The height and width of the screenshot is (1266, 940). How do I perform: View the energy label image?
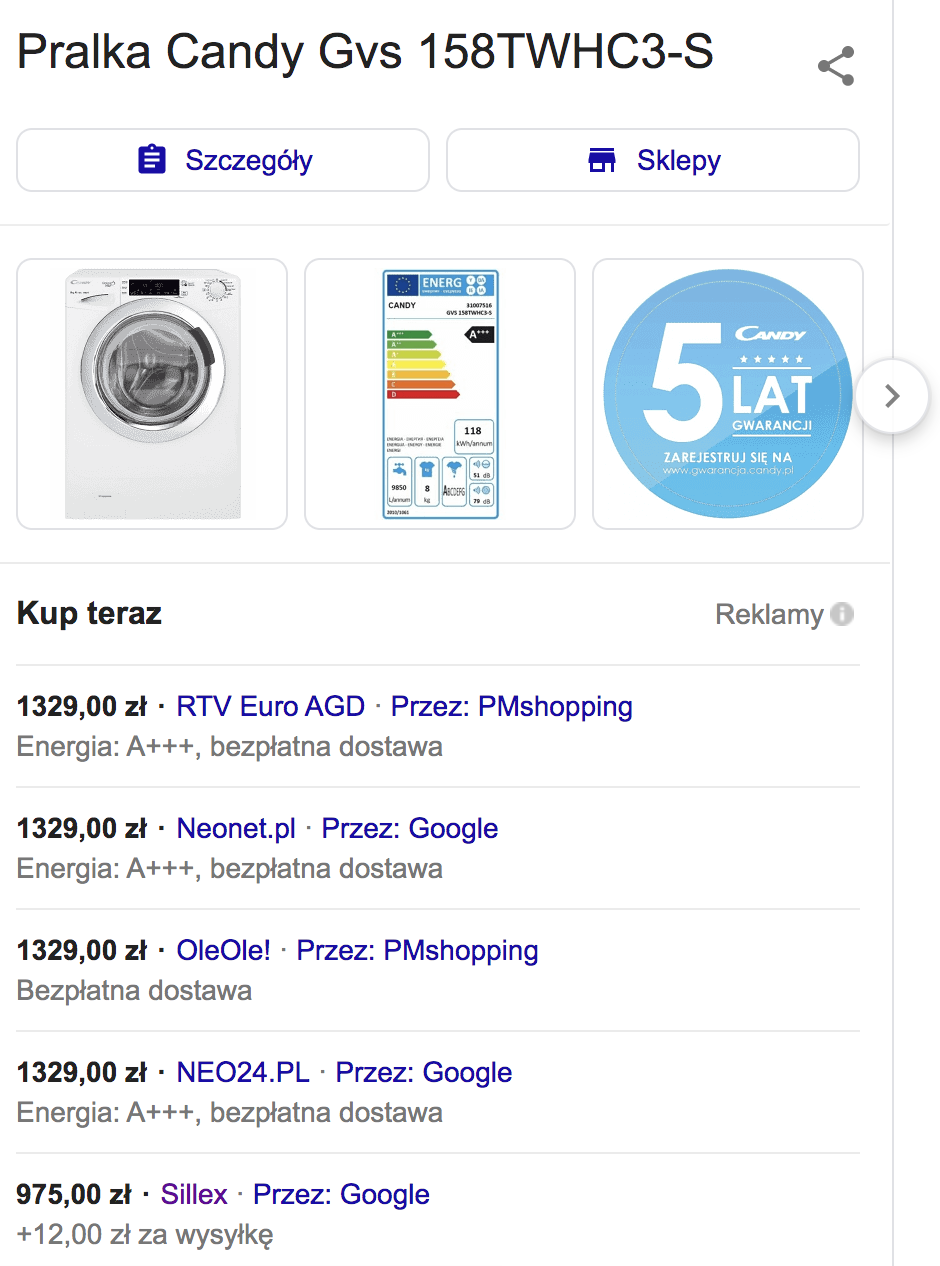pyautogui.click(x=440, y=394)
